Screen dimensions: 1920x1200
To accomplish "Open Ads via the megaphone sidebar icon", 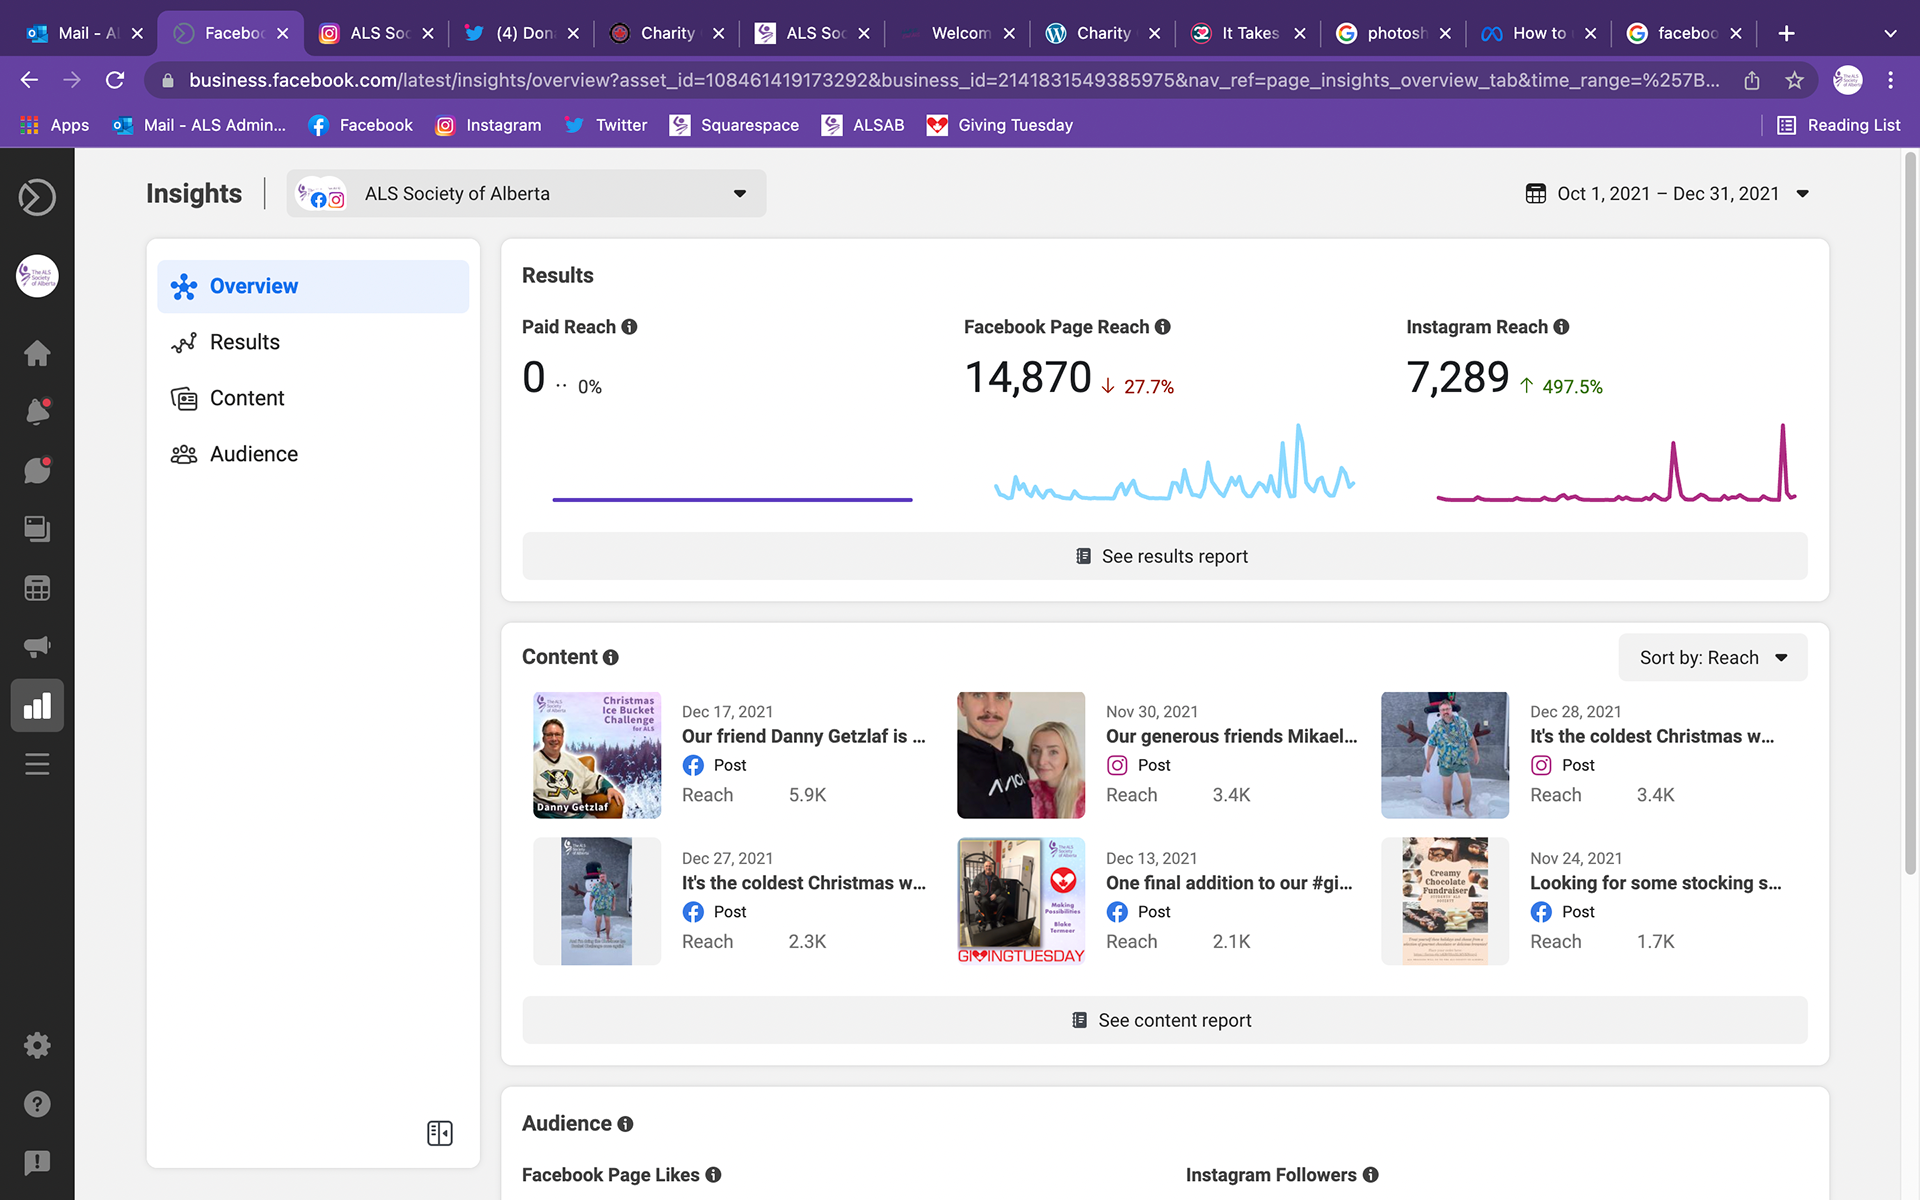I will coord(37,646).
